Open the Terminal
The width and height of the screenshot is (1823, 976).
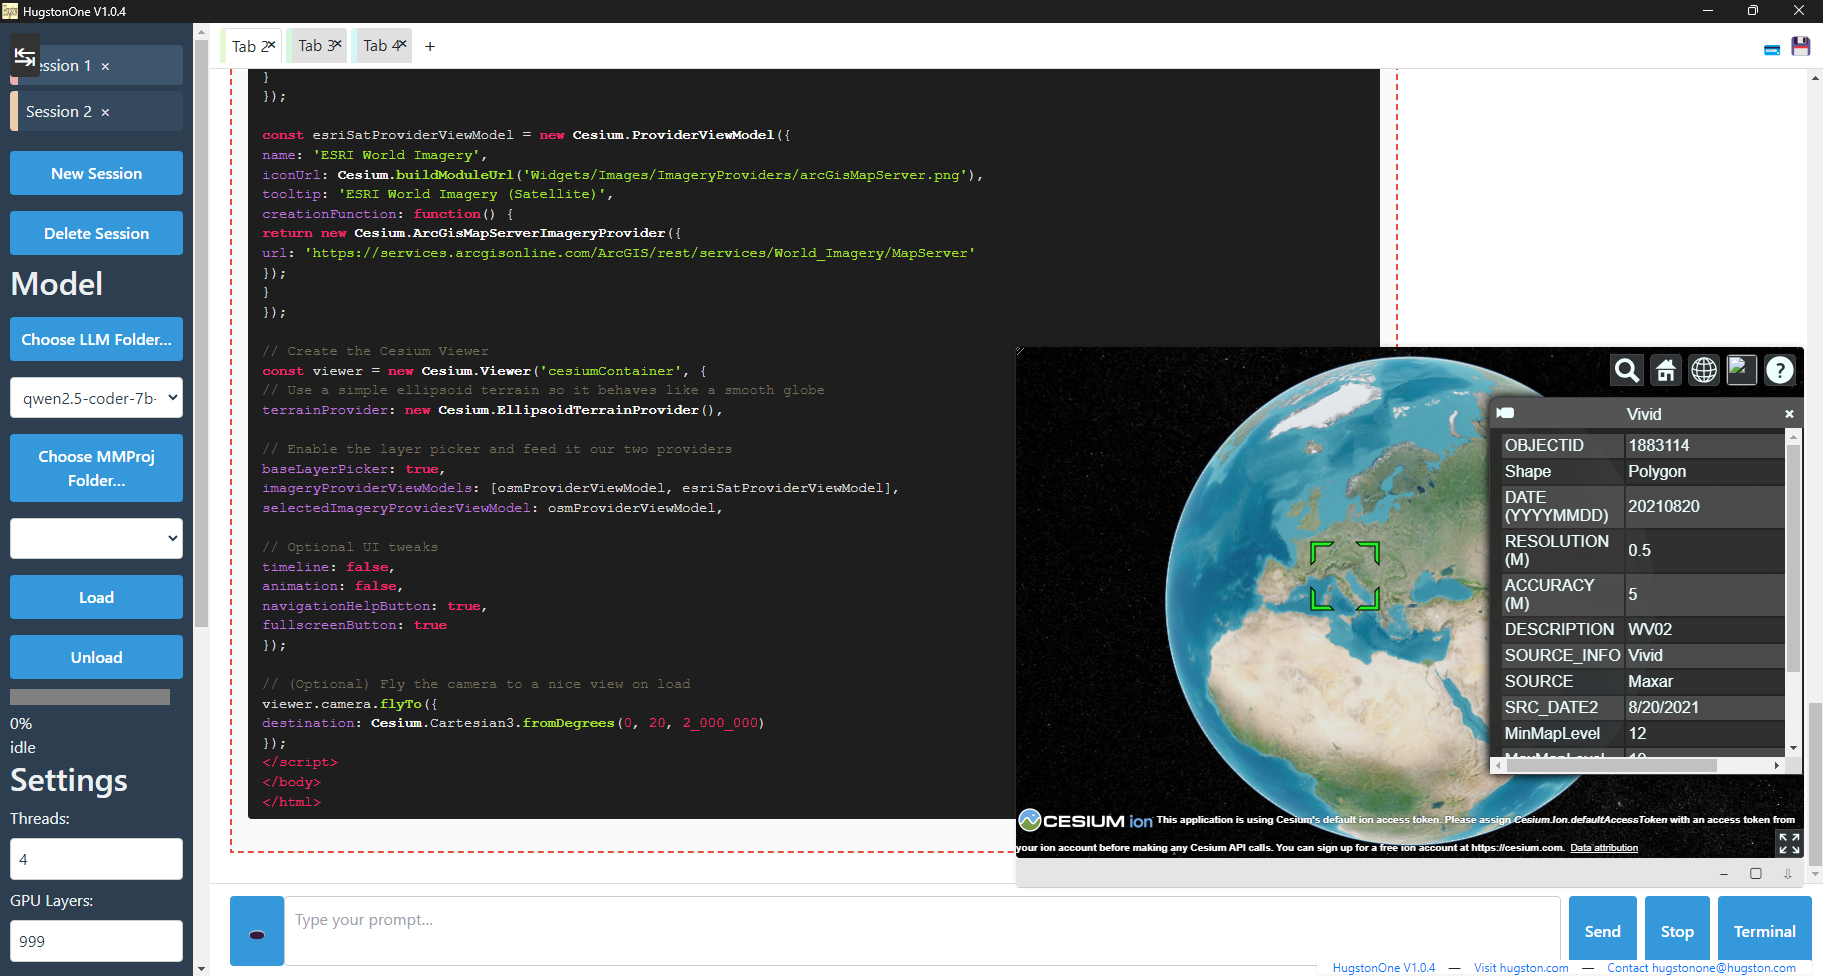(x=1764, y=931)
